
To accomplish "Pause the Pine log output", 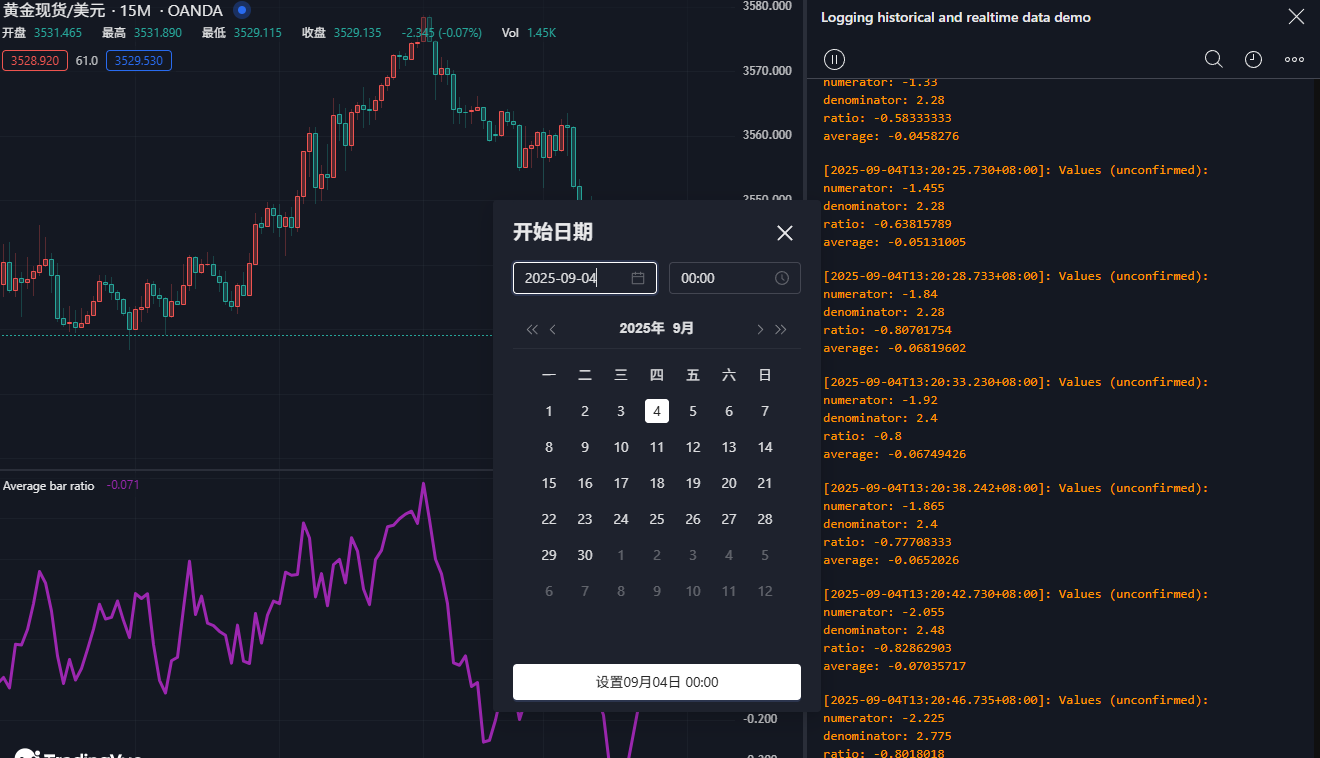I will click(x=834, y=59).
